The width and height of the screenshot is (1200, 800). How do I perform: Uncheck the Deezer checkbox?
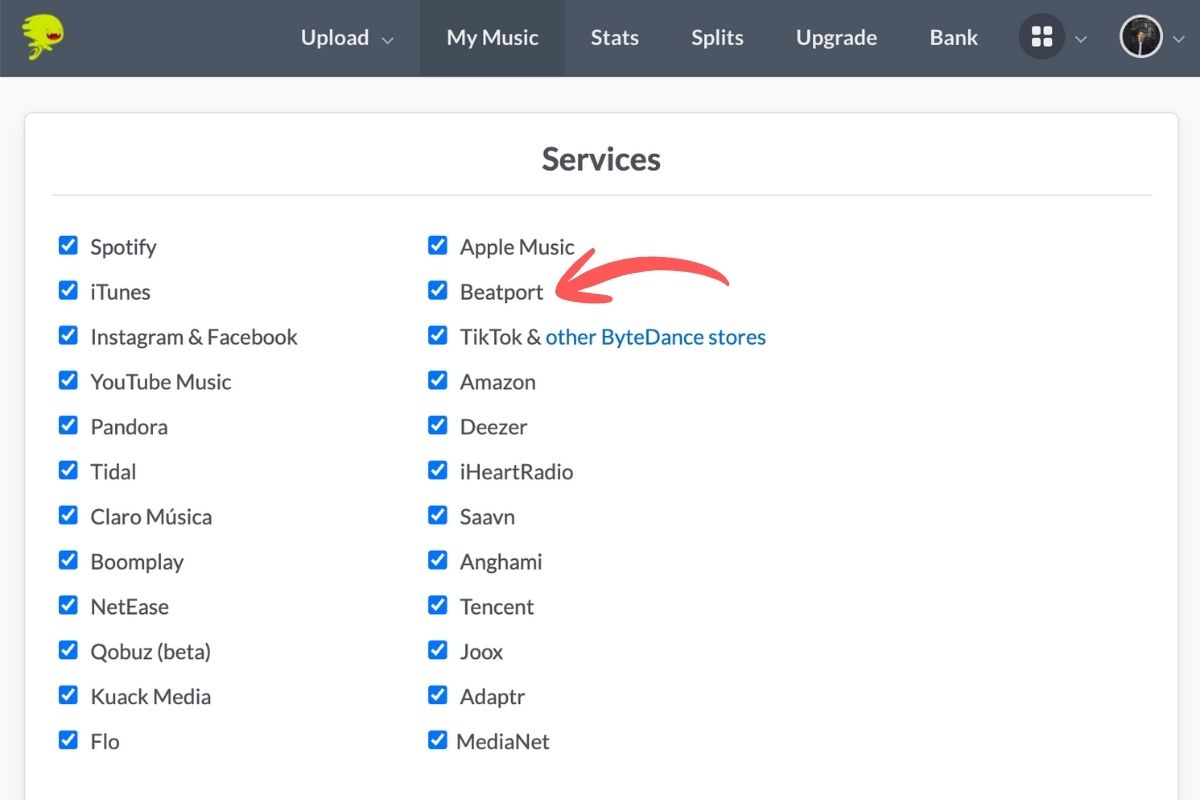pos(437,425)
